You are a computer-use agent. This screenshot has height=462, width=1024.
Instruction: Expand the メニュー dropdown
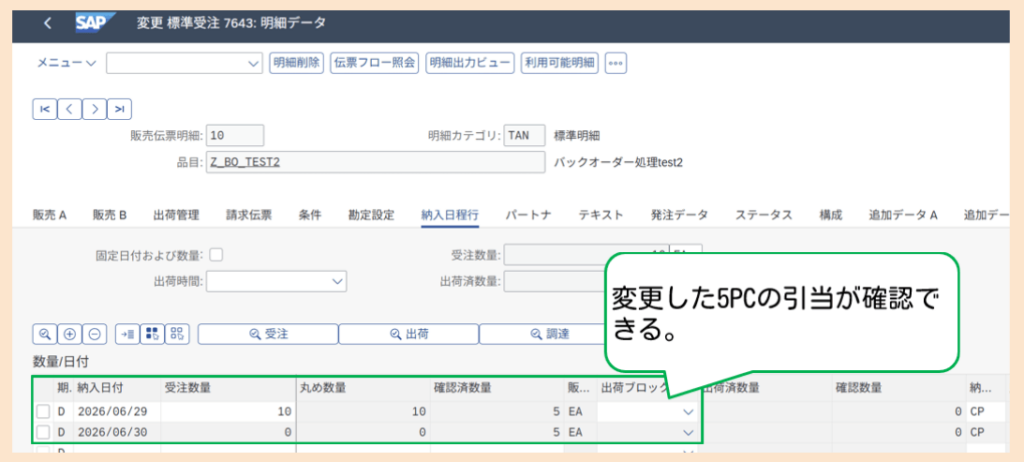tap(66, 63)
